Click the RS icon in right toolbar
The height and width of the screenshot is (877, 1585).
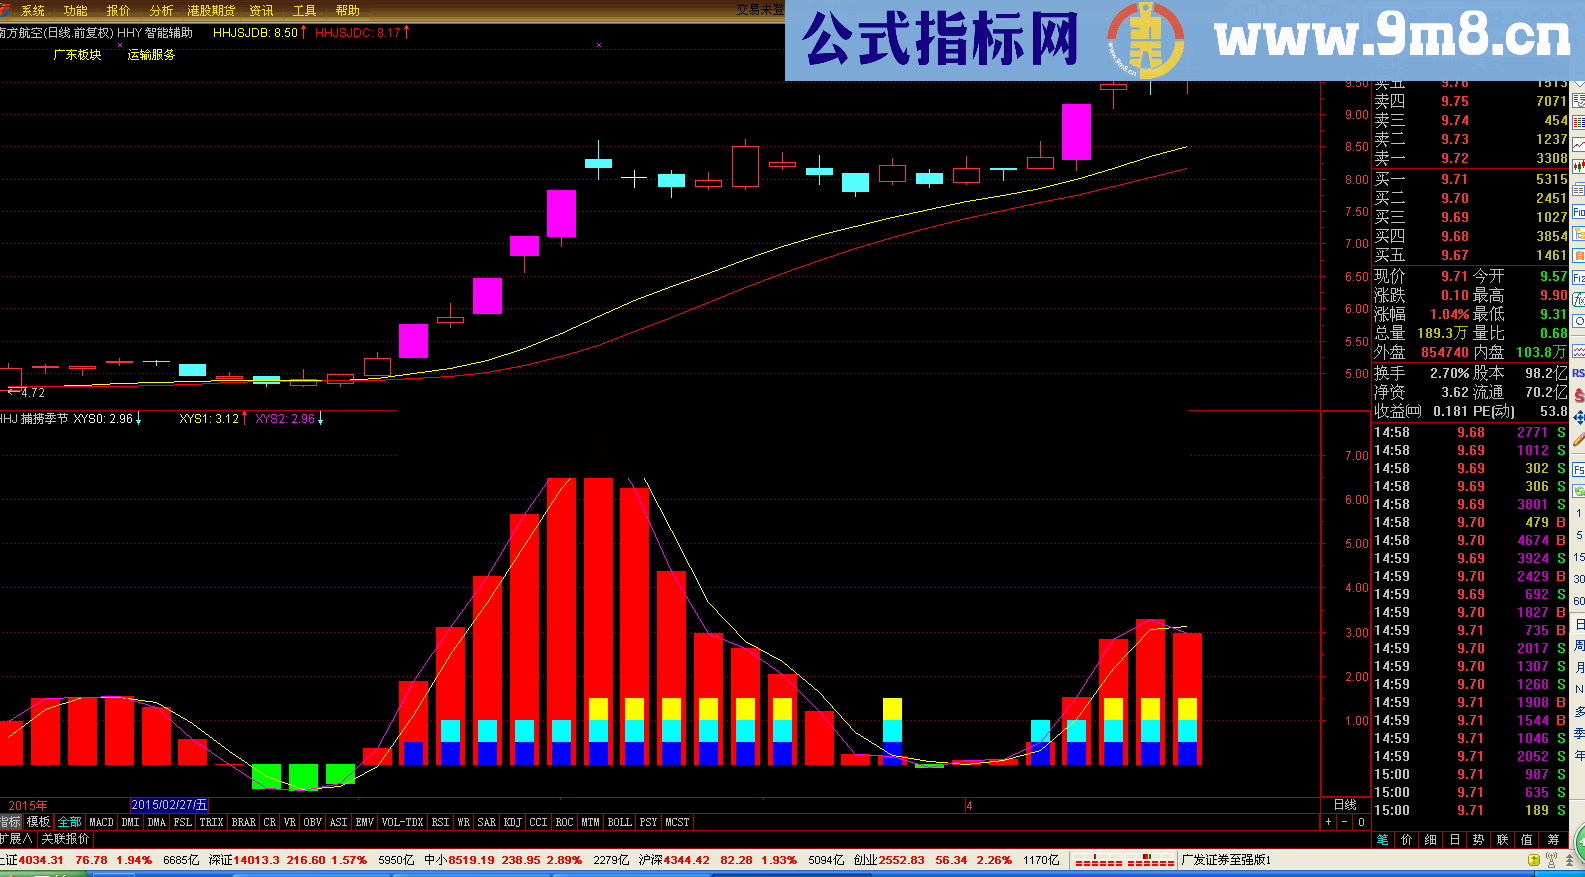tap(1578, 373)
